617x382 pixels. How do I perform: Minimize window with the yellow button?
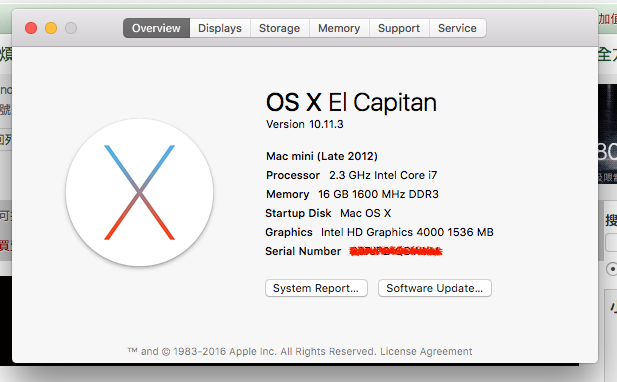51,28
